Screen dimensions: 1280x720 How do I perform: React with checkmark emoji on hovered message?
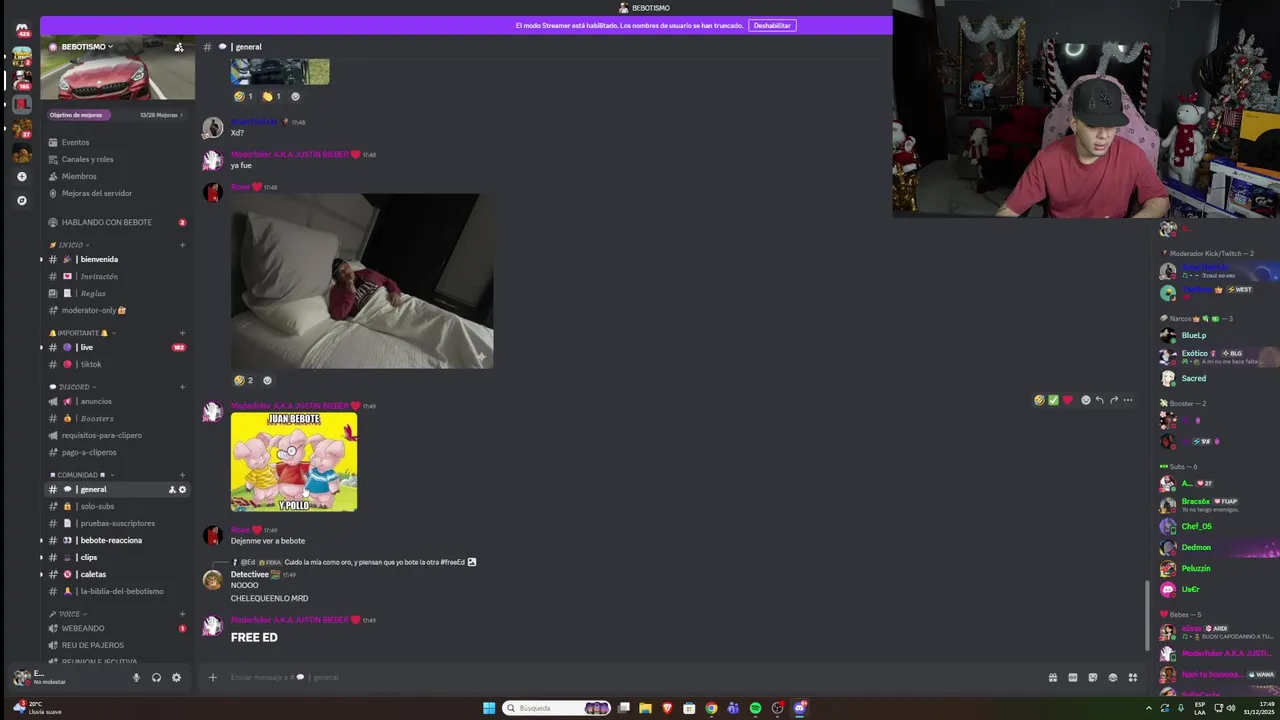pyautogui.click(x=1053, y=400)
